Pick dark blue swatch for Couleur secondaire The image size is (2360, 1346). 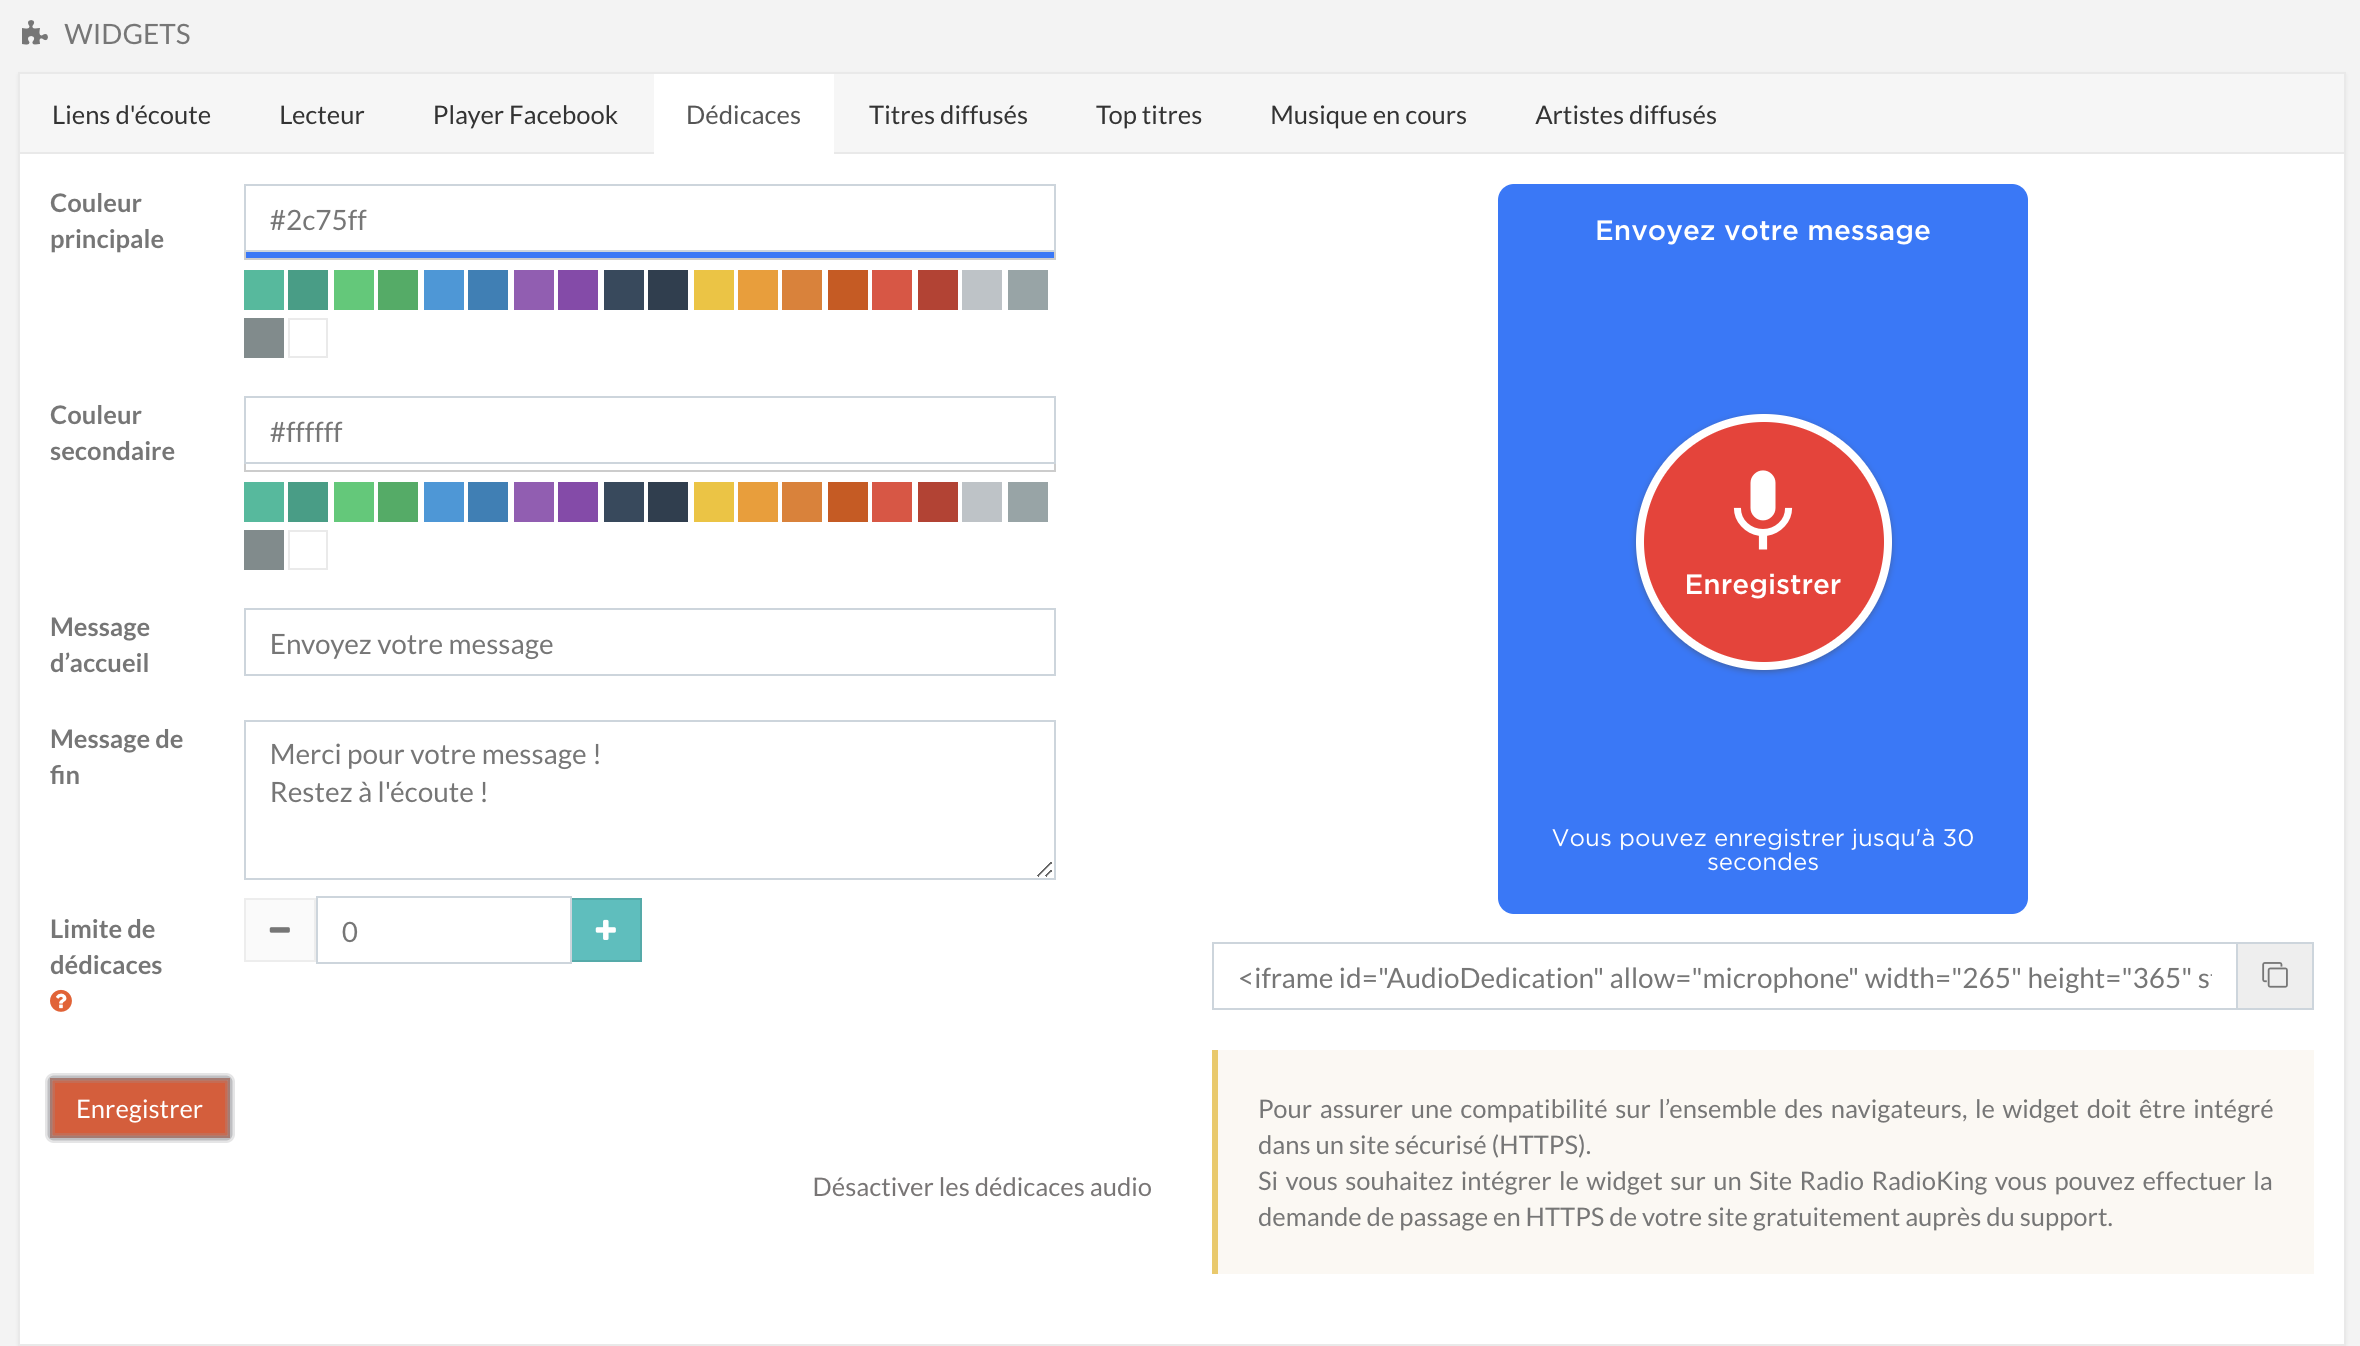[x=488, y=502]
